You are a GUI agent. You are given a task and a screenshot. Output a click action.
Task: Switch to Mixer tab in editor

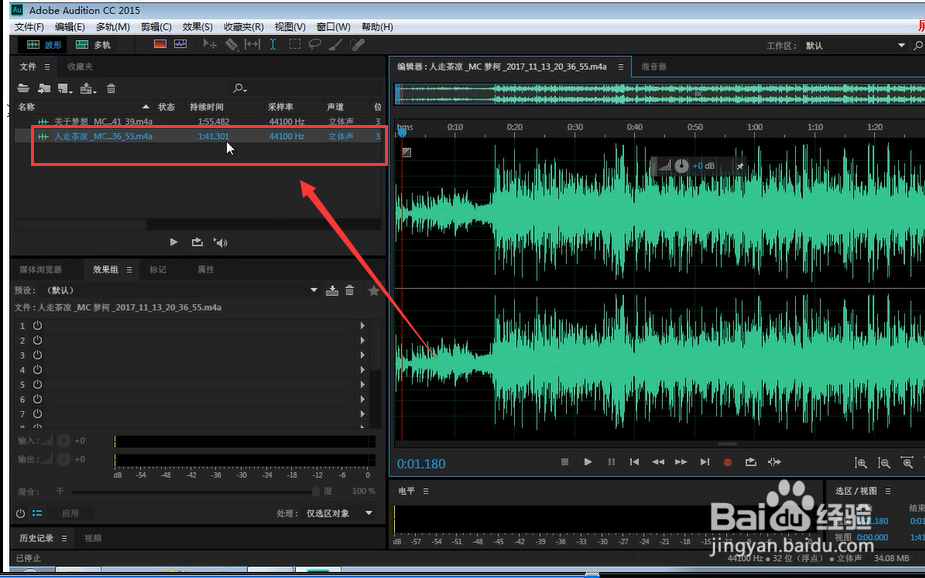click(x=654, y=67)
